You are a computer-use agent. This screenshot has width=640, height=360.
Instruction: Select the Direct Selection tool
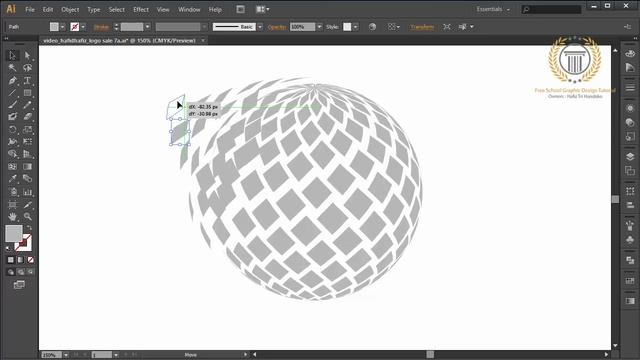[27, 55]
